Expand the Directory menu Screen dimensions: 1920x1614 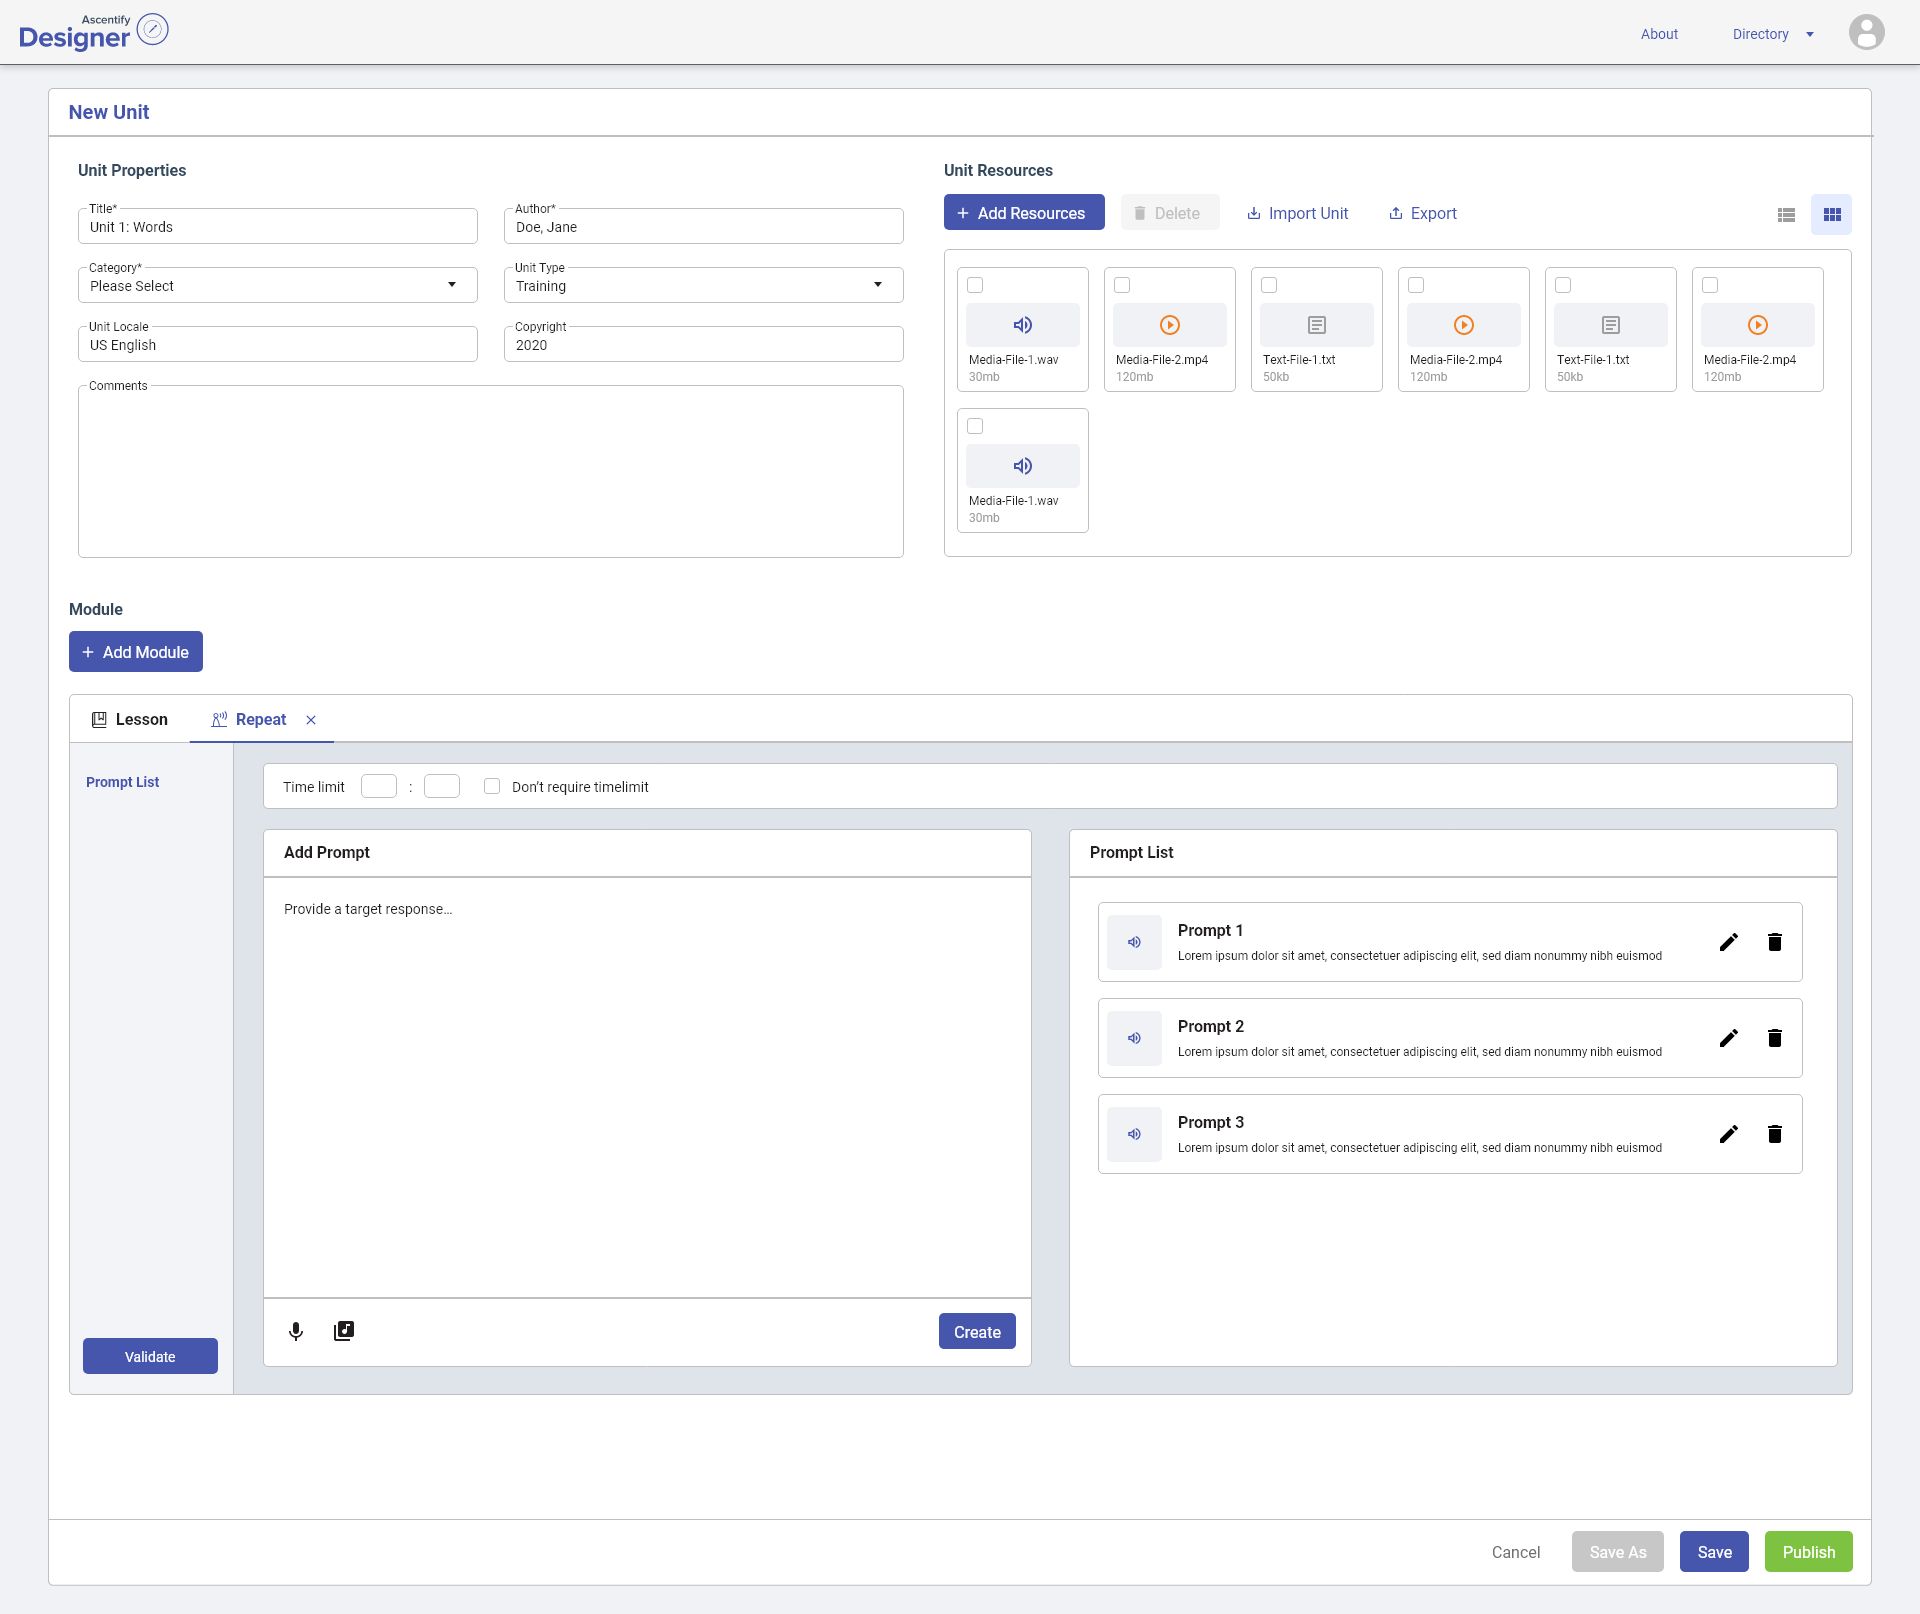[1772, 34]
